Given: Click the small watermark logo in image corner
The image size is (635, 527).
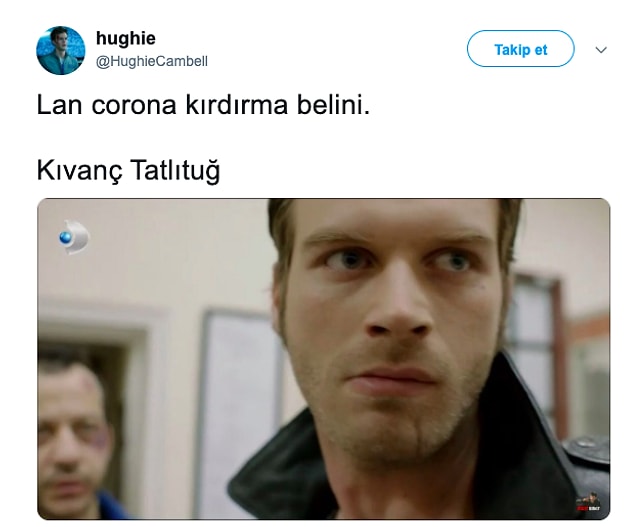Looking at the screenshot, I should pyautogui.click(x=588, y=503).
